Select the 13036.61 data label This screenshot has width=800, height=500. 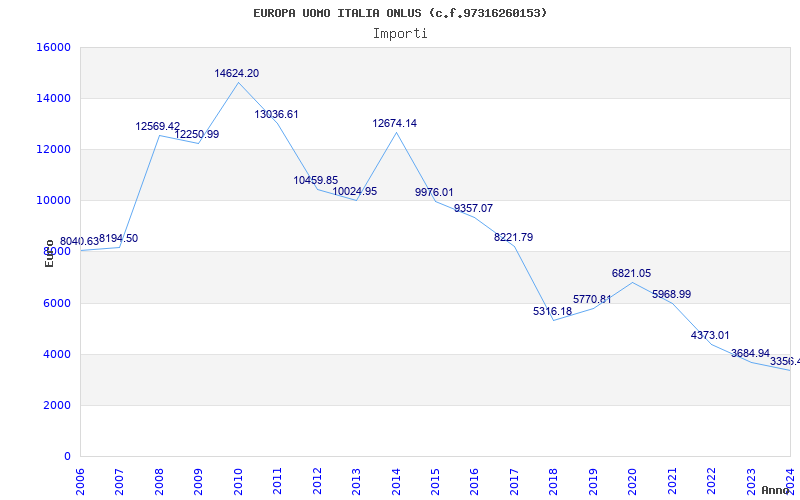(276, 114)
